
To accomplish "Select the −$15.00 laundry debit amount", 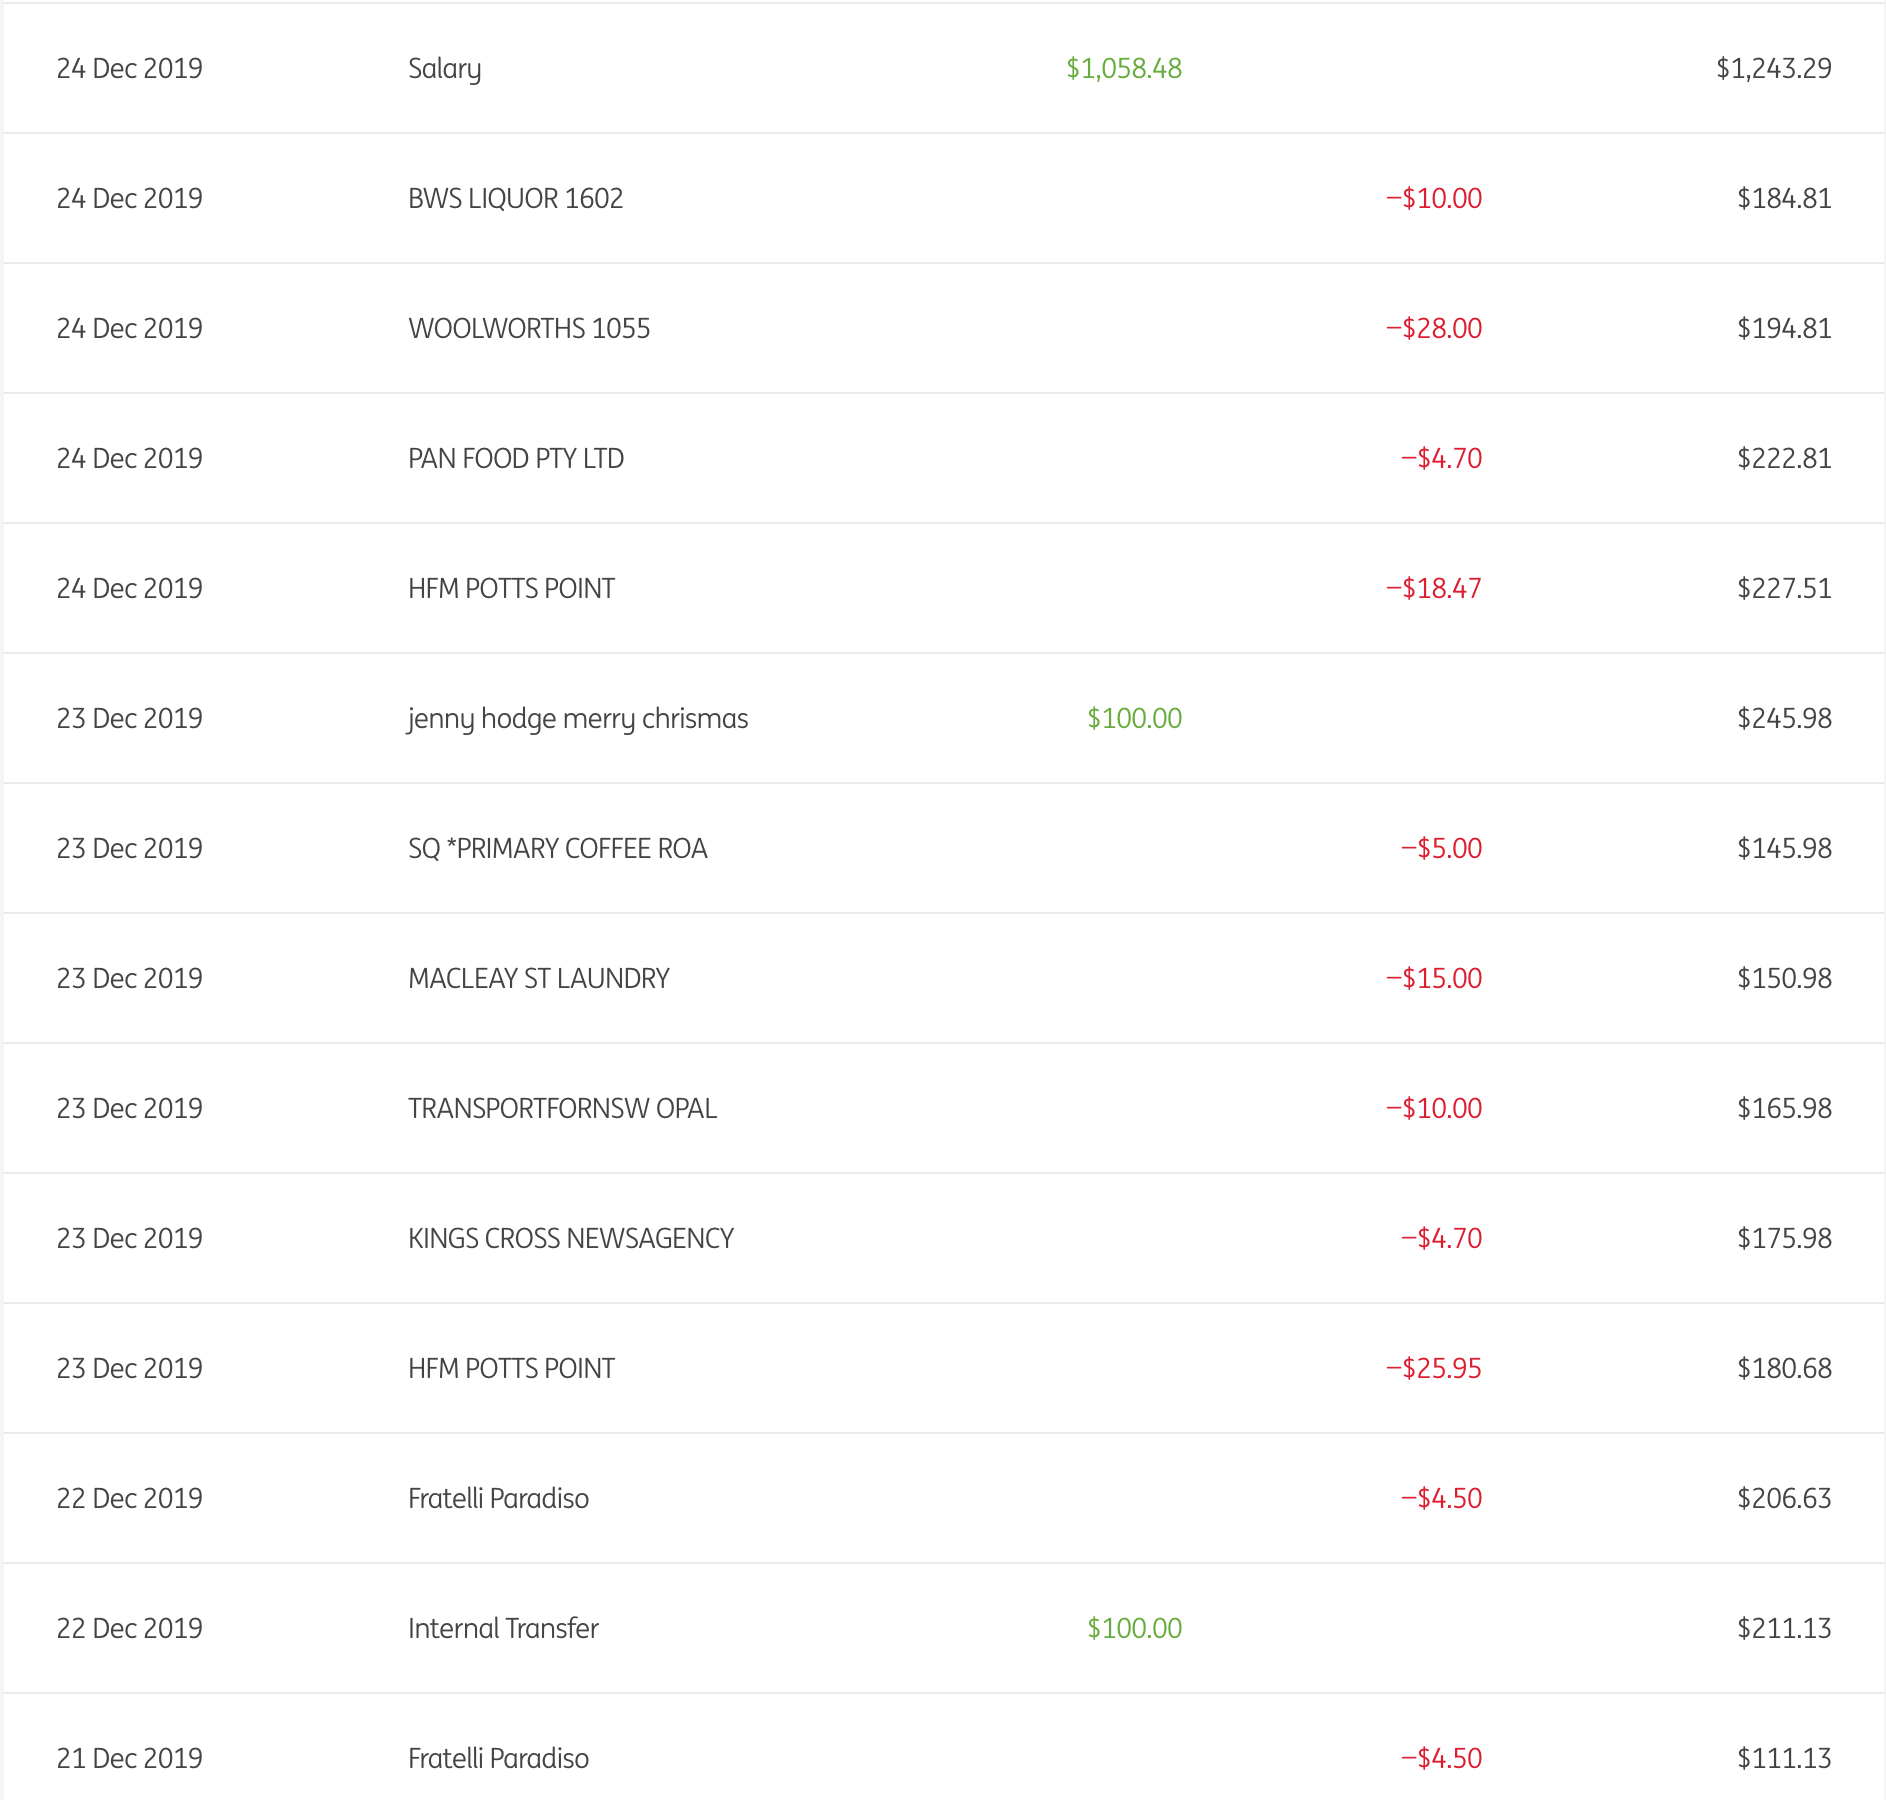I will coord(1433,979).
